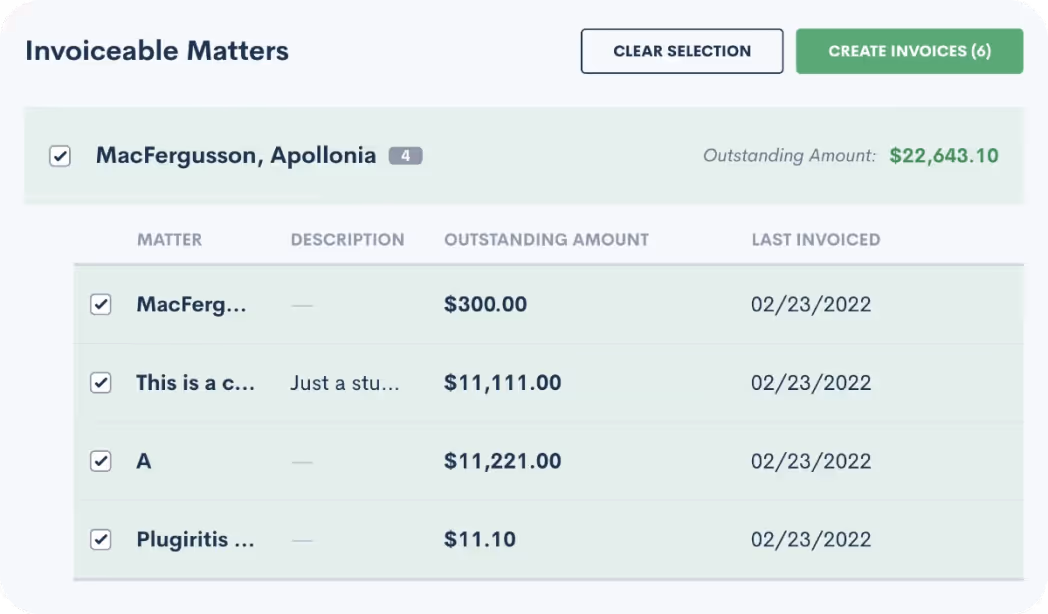This screenshot has width=1048, height=614.
Task: Click the Clear Selection button
Action: click(681, 50)
